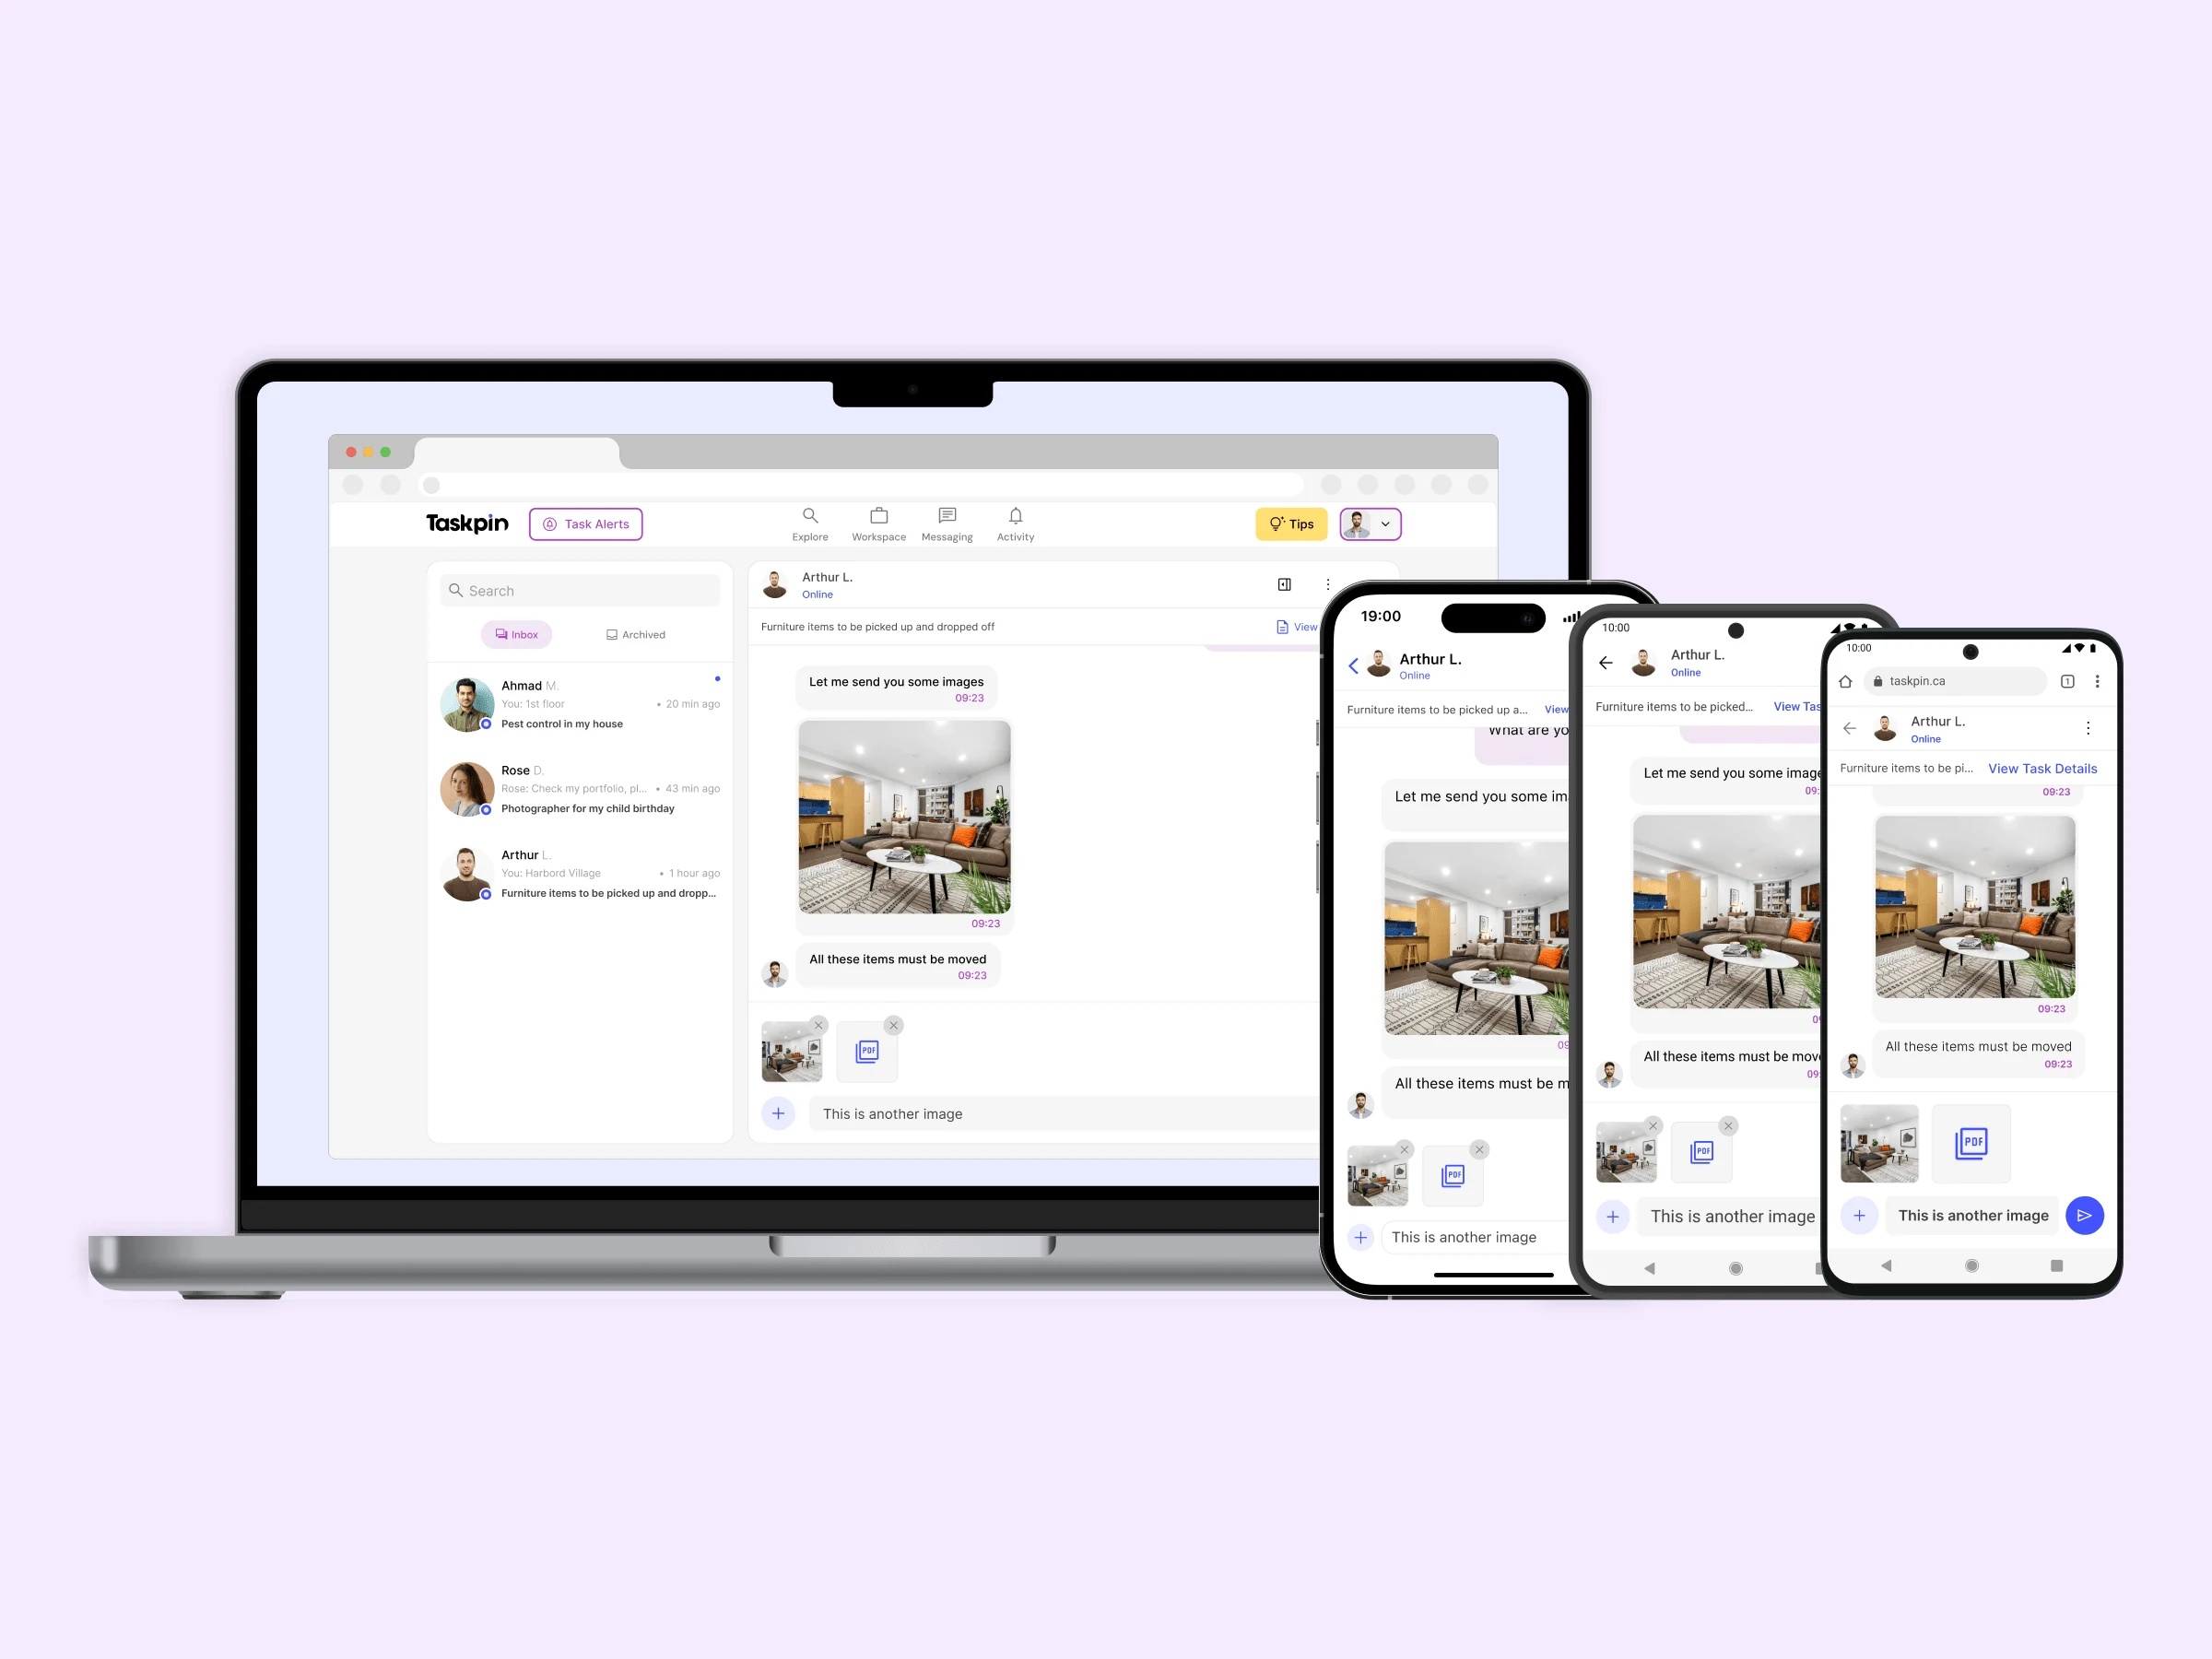Click the send arrow icon on mobile
Screen dimensions: 2212x1659
tap(2087, 1215)
